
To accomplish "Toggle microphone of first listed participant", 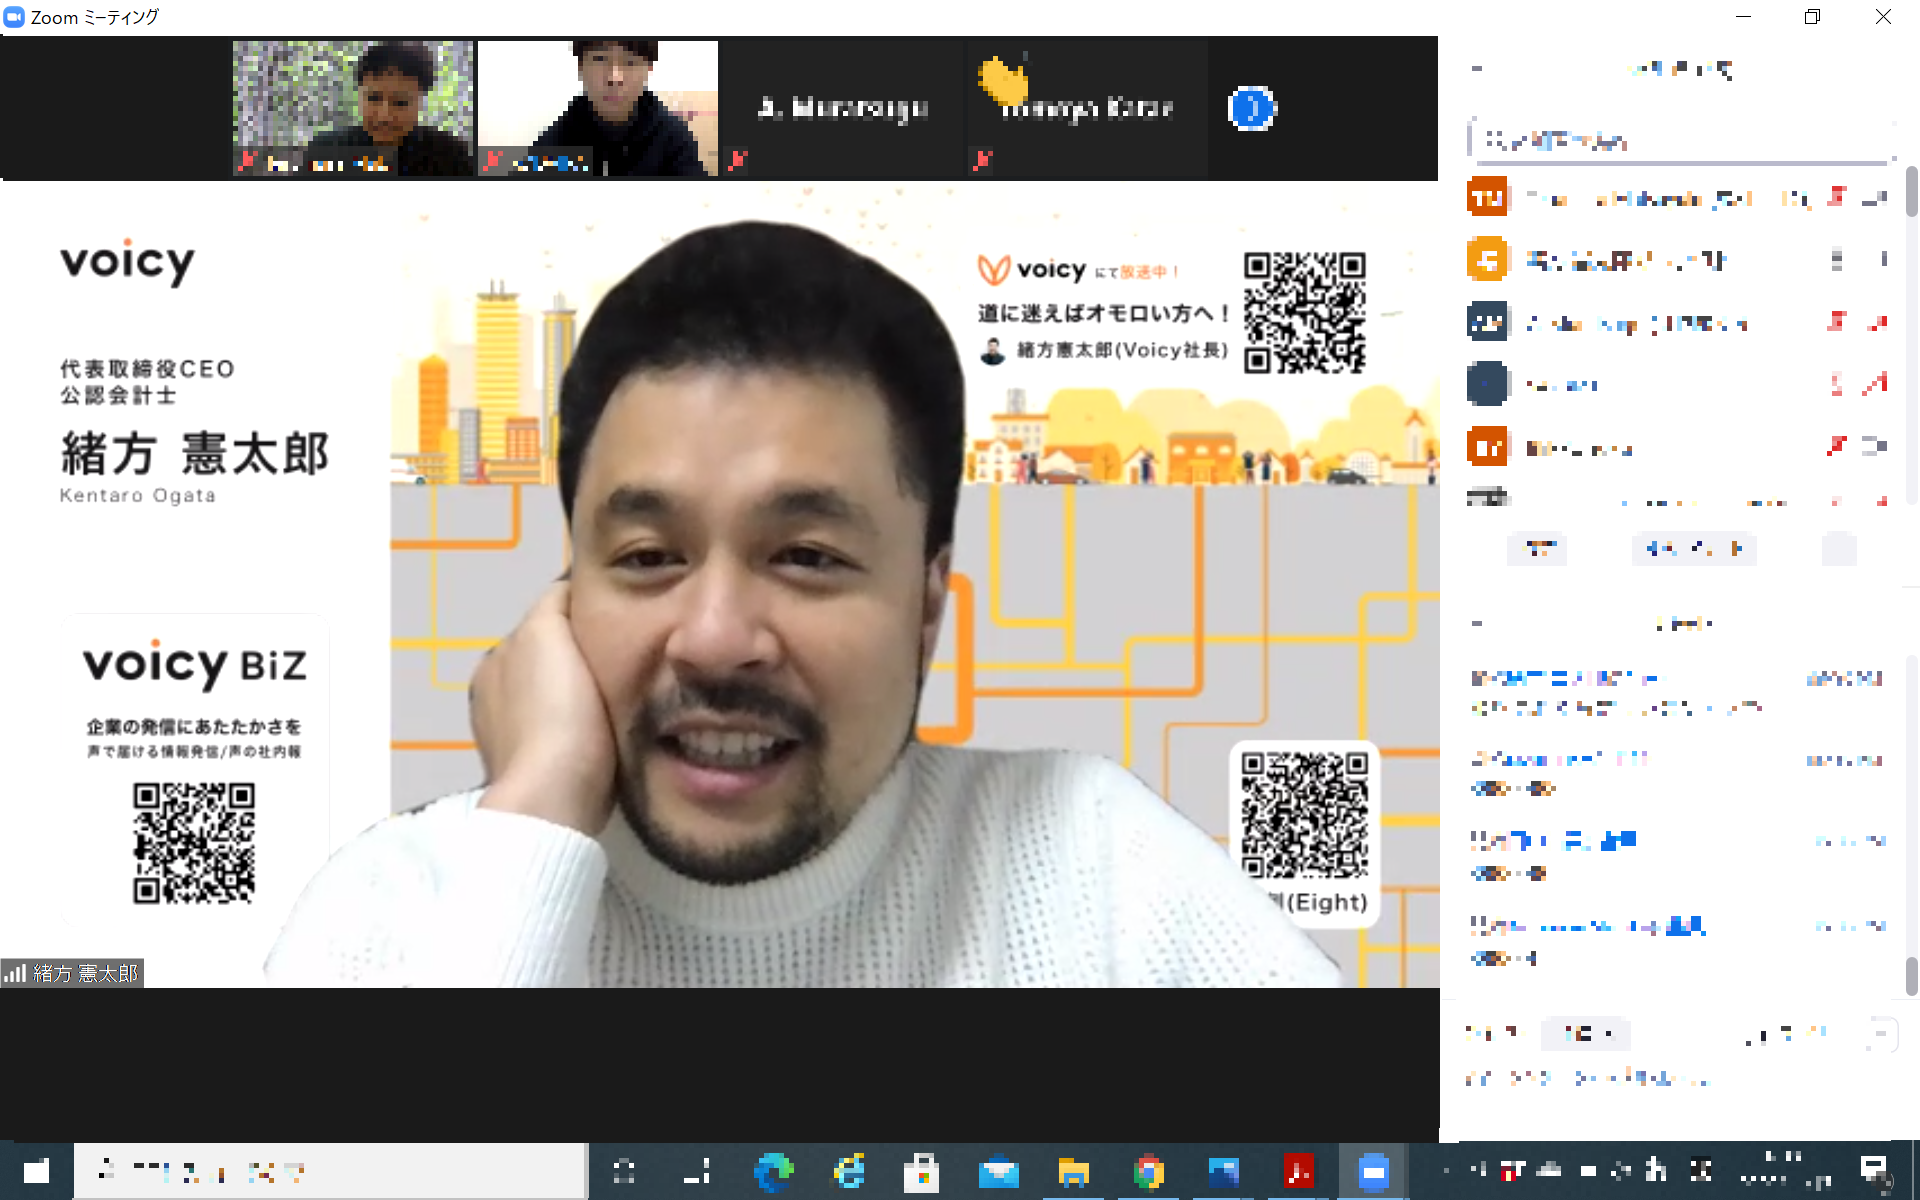I will coord(1836,197).
